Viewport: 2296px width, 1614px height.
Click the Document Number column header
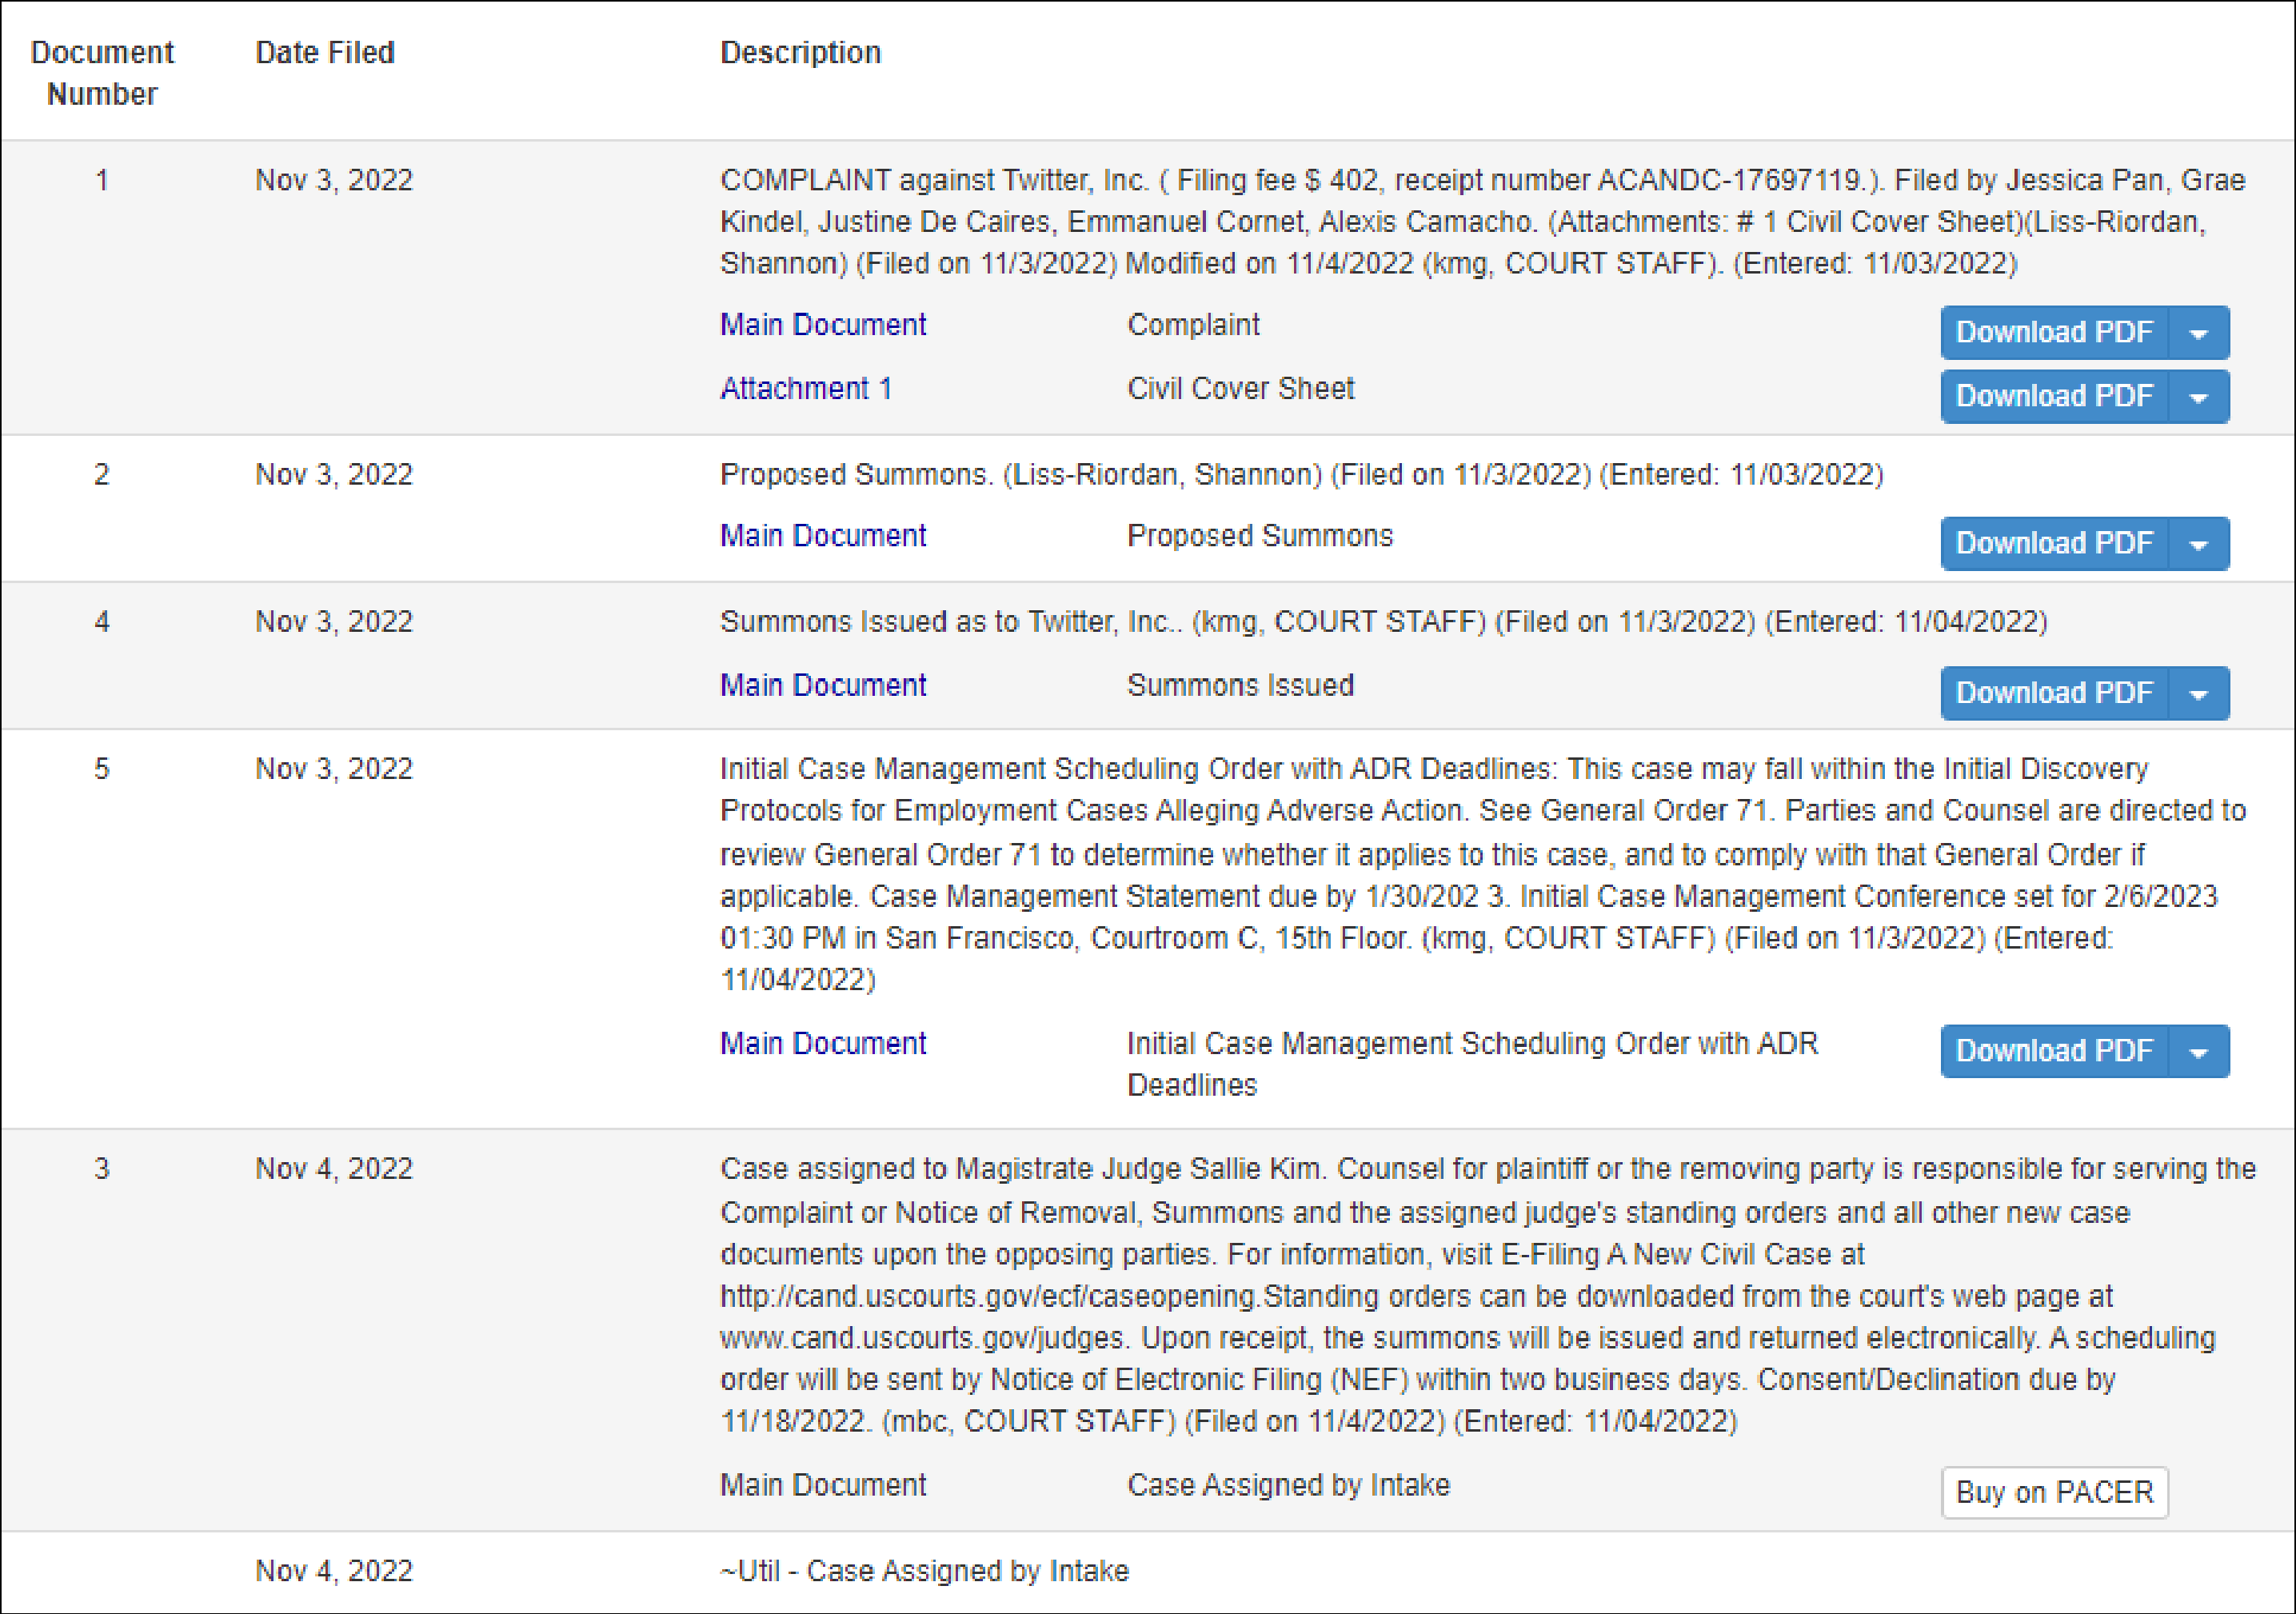[102, 73]
